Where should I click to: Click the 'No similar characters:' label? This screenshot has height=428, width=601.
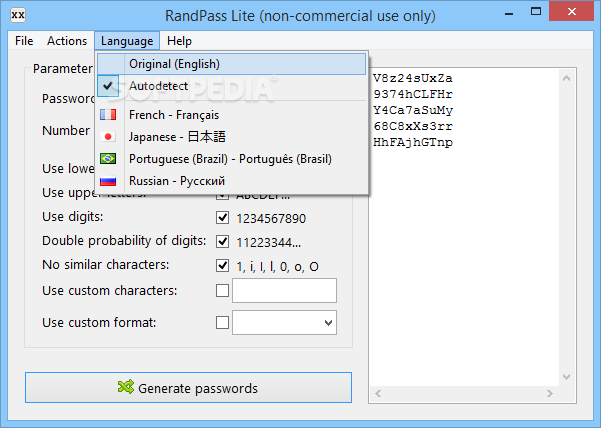click(x=105, y=265)
